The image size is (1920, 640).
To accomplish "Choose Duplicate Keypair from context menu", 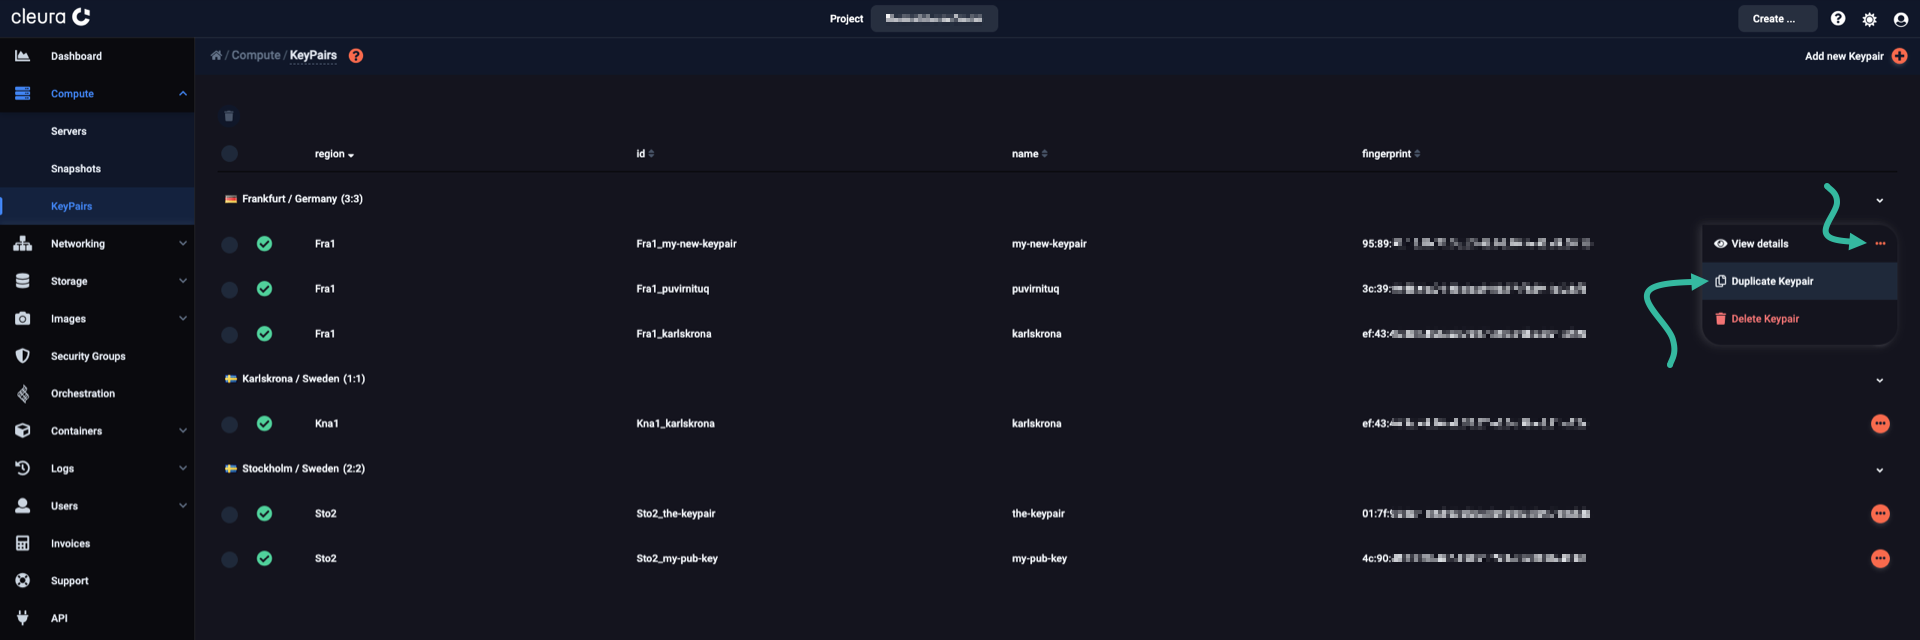I will click(1799, 281).
